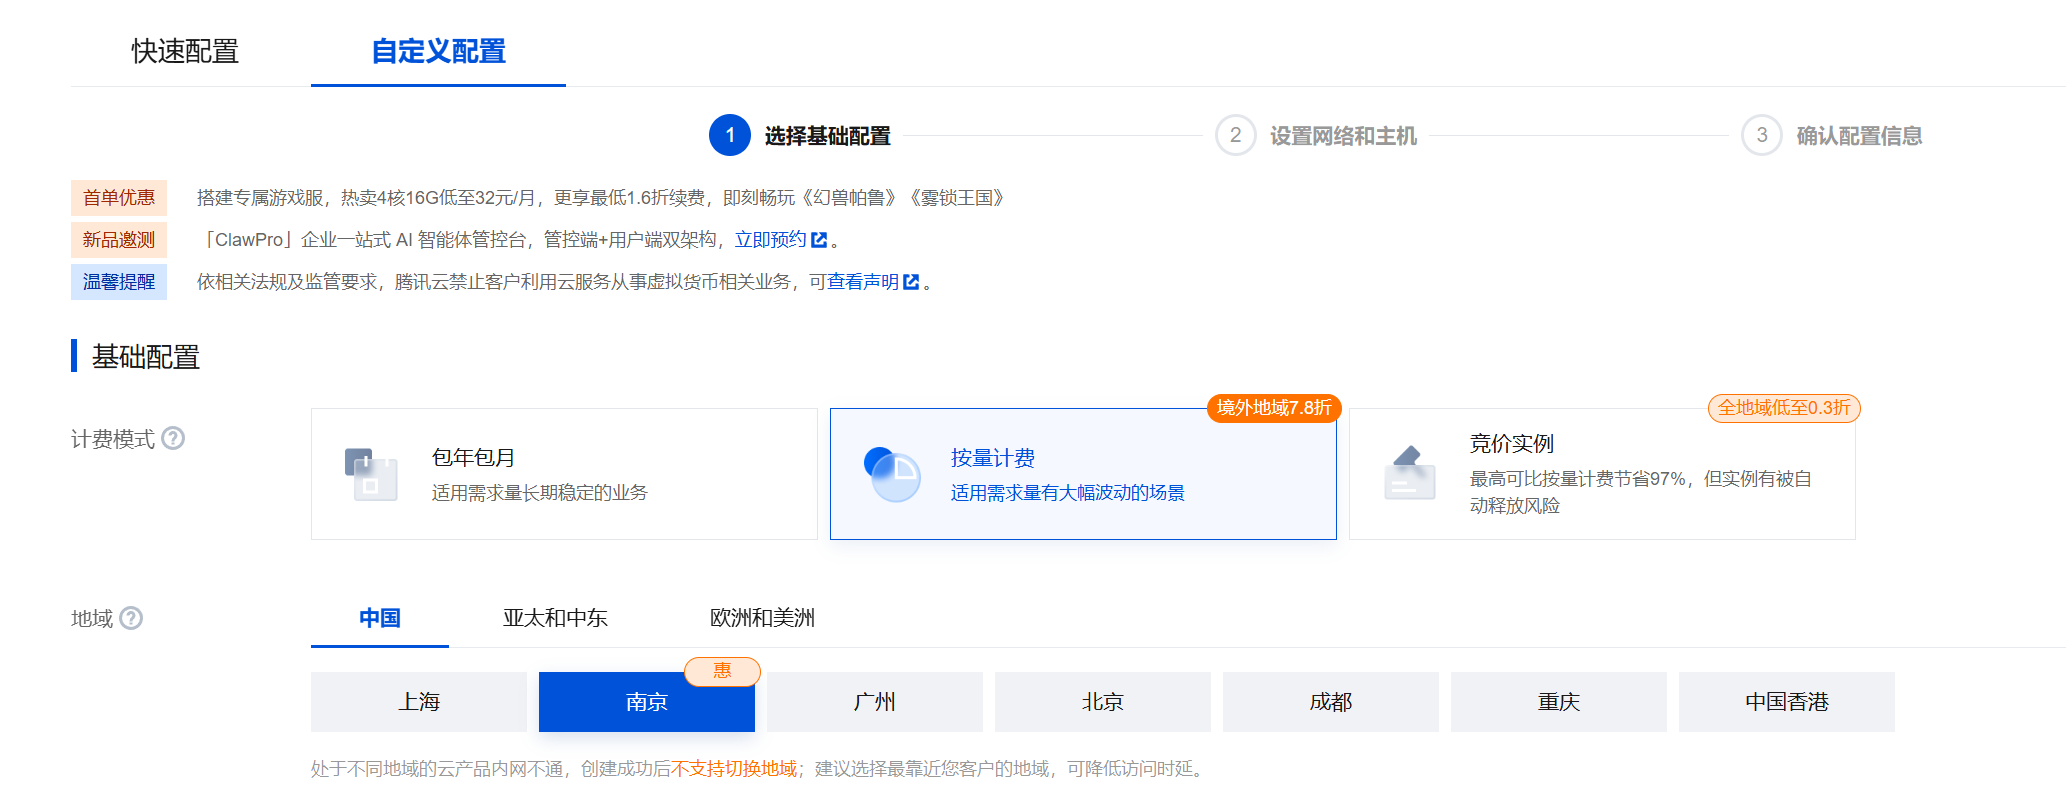The height and width of the screenshot is (803, 2066).
Task: Select 广州 region
Action: pos(875,702)
